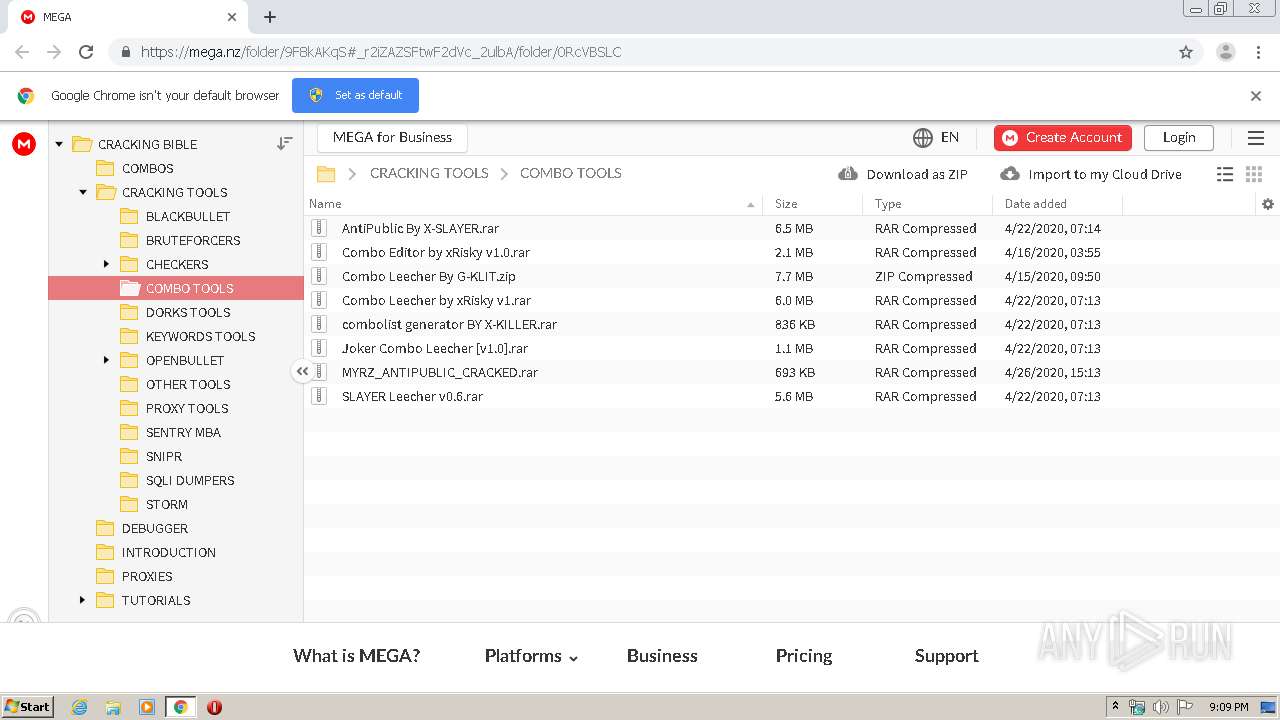Open Windows Explorer from the taskbar
Viewport: 1280px width, 720px height.
point(113,707)
